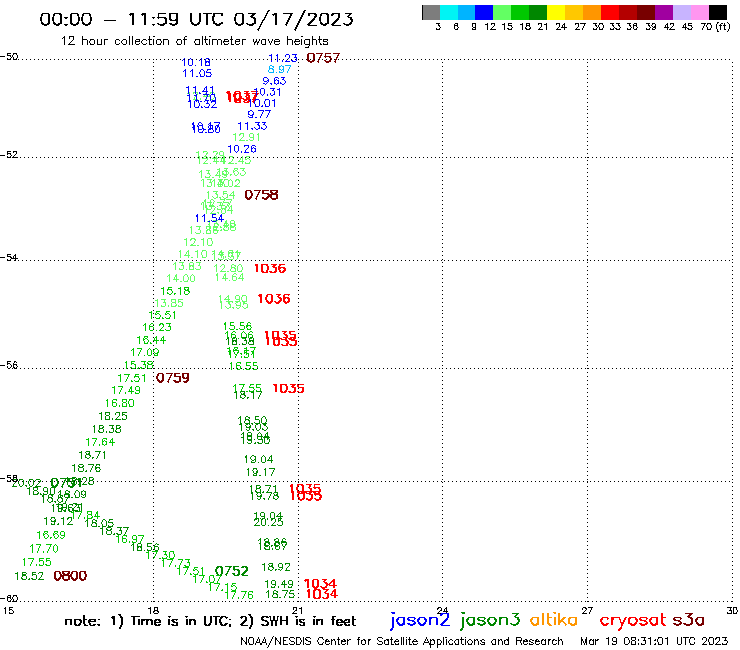Select the '0759' pass time label
Image resolution: width=740 pixels, height=650 pixels.
[173, 378]
